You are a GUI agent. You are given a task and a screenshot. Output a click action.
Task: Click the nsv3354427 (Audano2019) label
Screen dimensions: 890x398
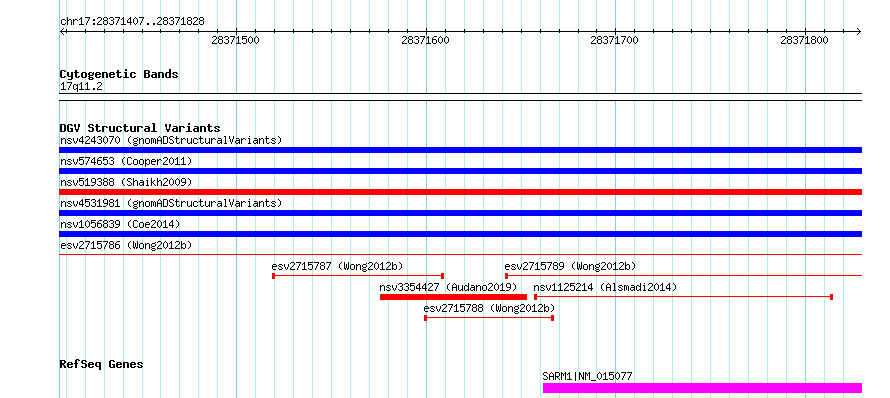click(x=448, y=287)
